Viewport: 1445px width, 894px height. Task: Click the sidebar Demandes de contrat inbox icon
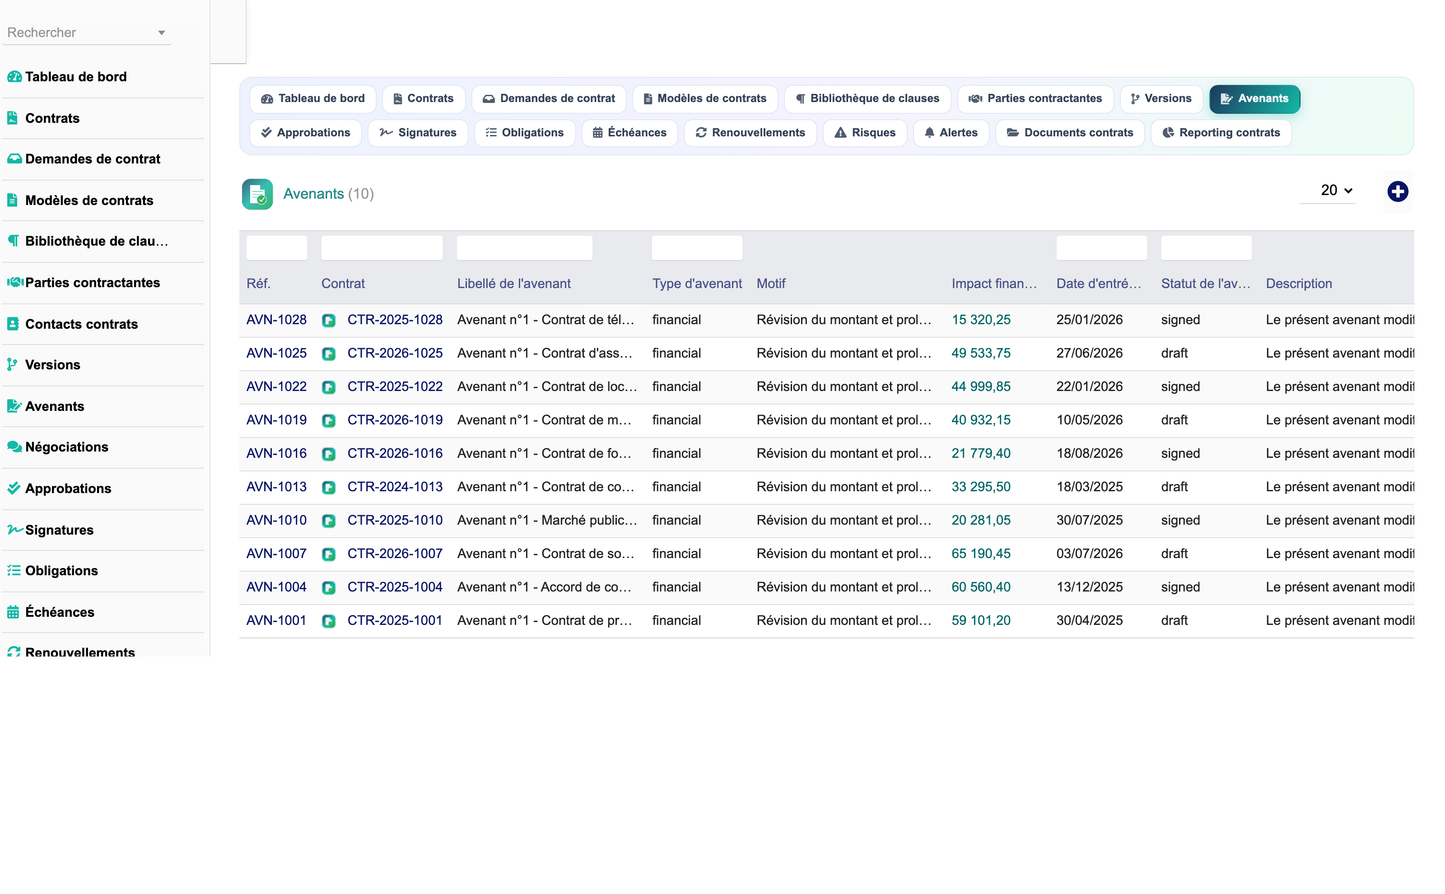click(x=14, y=159)
